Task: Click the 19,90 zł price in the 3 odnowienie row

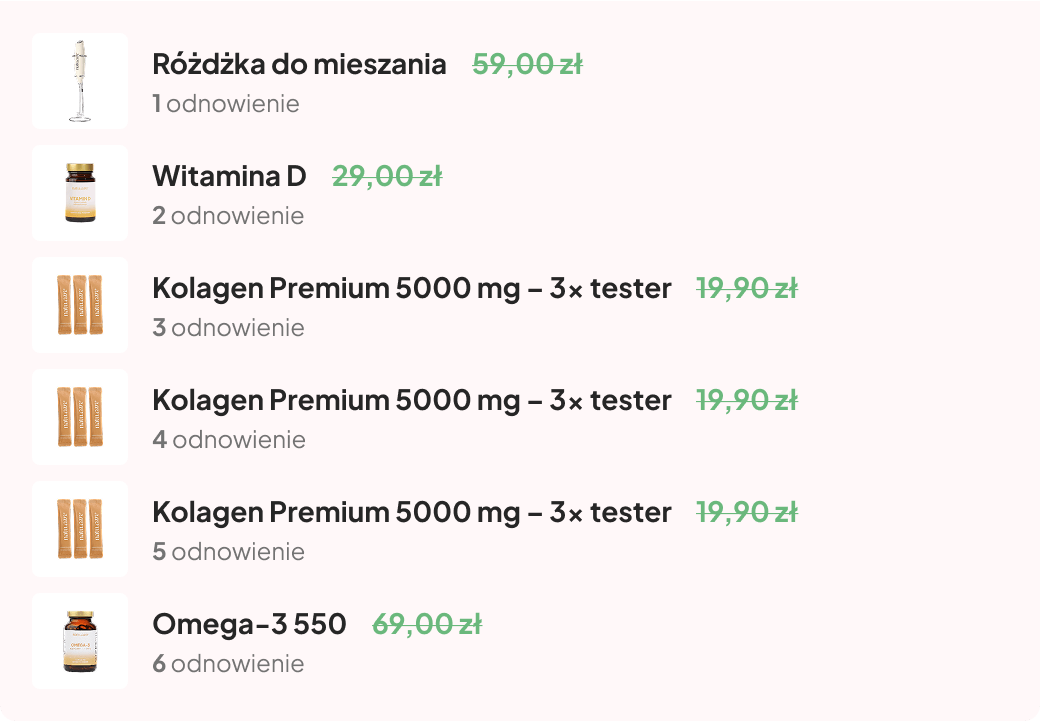Action: coord(747,288)
